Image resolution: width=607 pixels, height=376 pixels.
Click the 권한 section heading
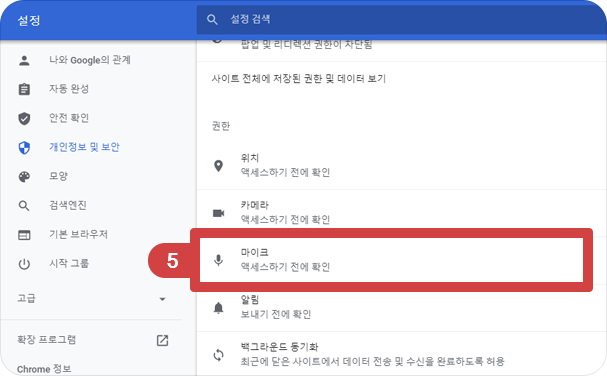(x=221, y=126)
